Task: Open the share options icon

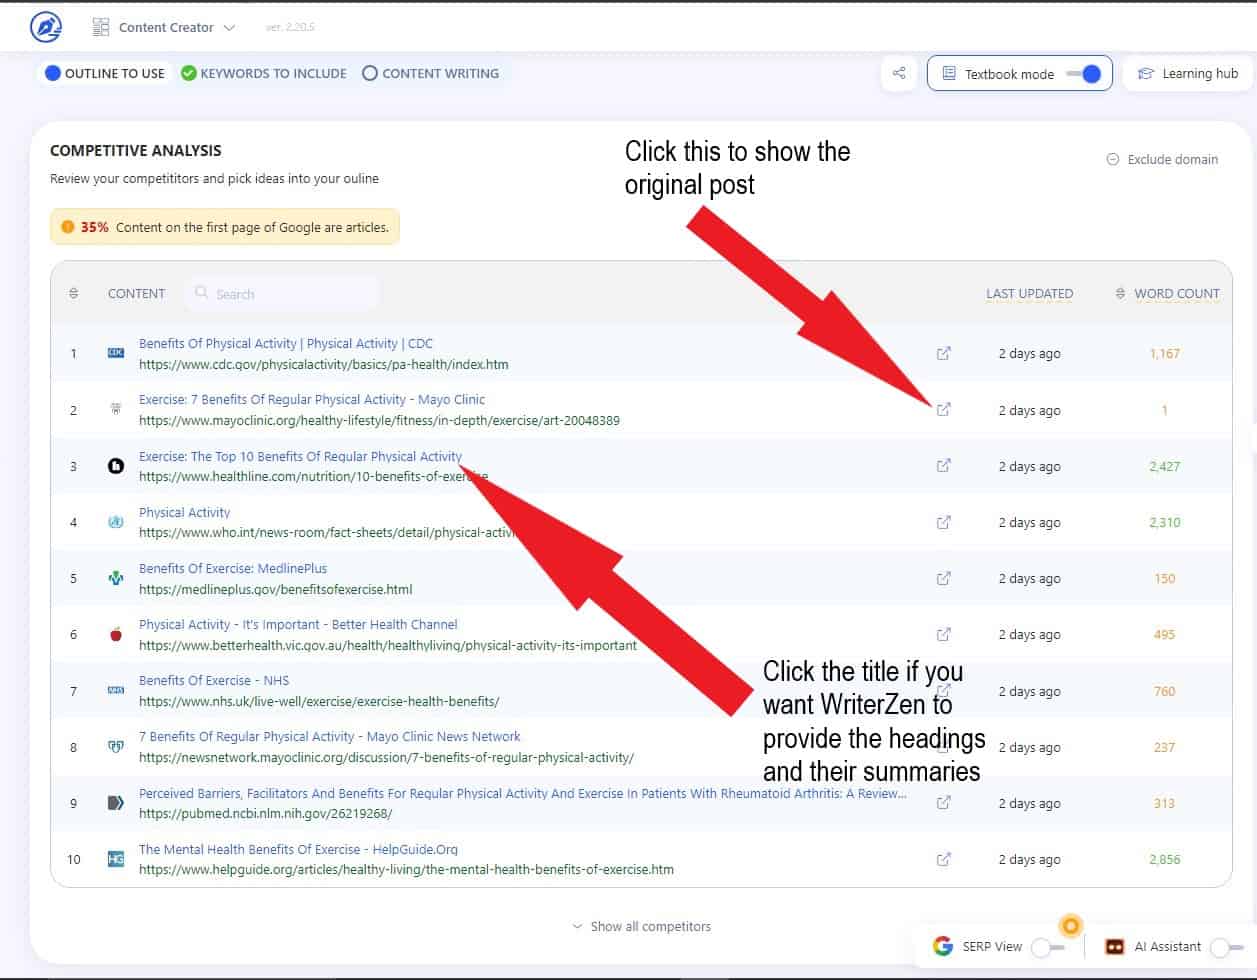Action: [898, 73]
